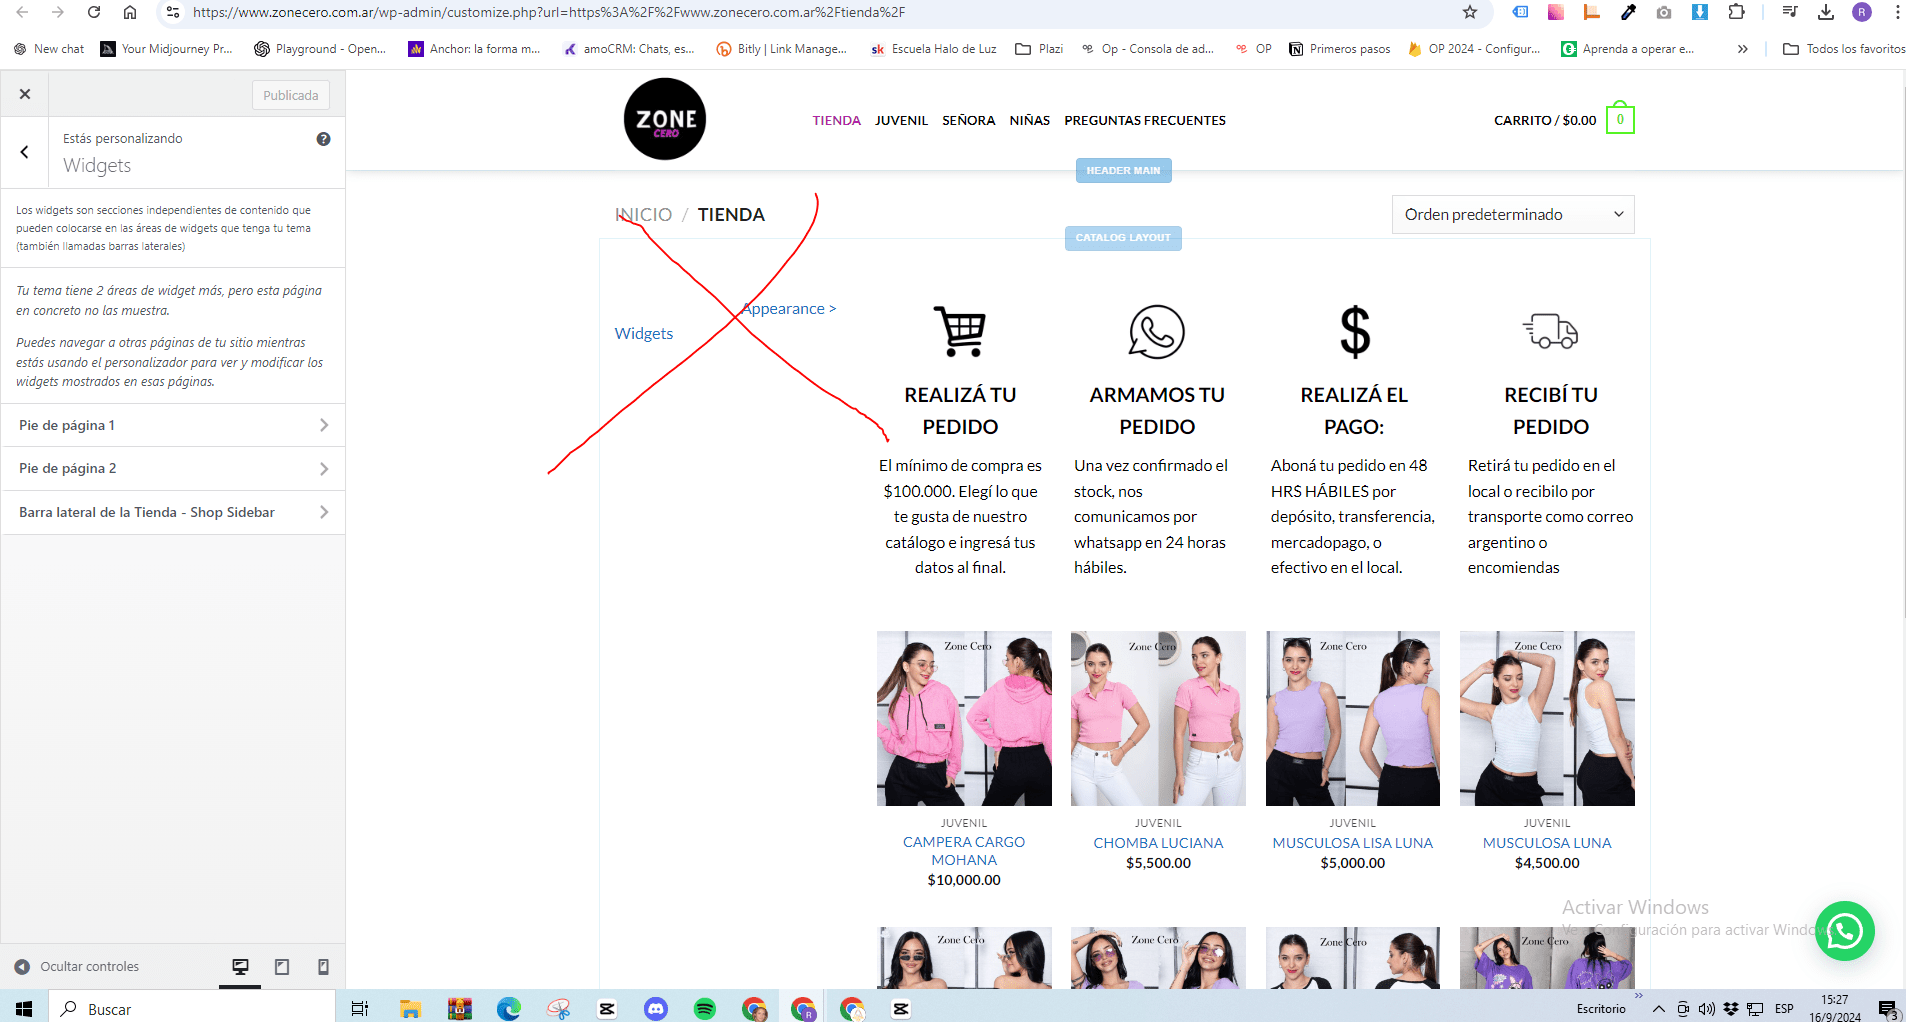
Task: Open the CAMPERA CARGO MOHANA product thumbnail
Action: tap(964, 718)
